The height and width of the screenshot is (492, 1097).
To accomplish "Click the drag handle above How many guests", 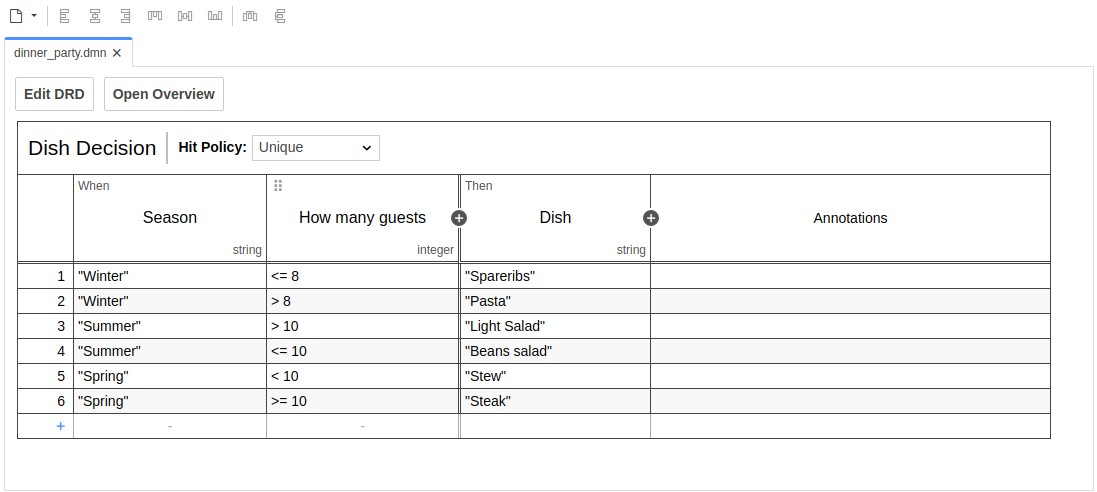I will (278, 186).
